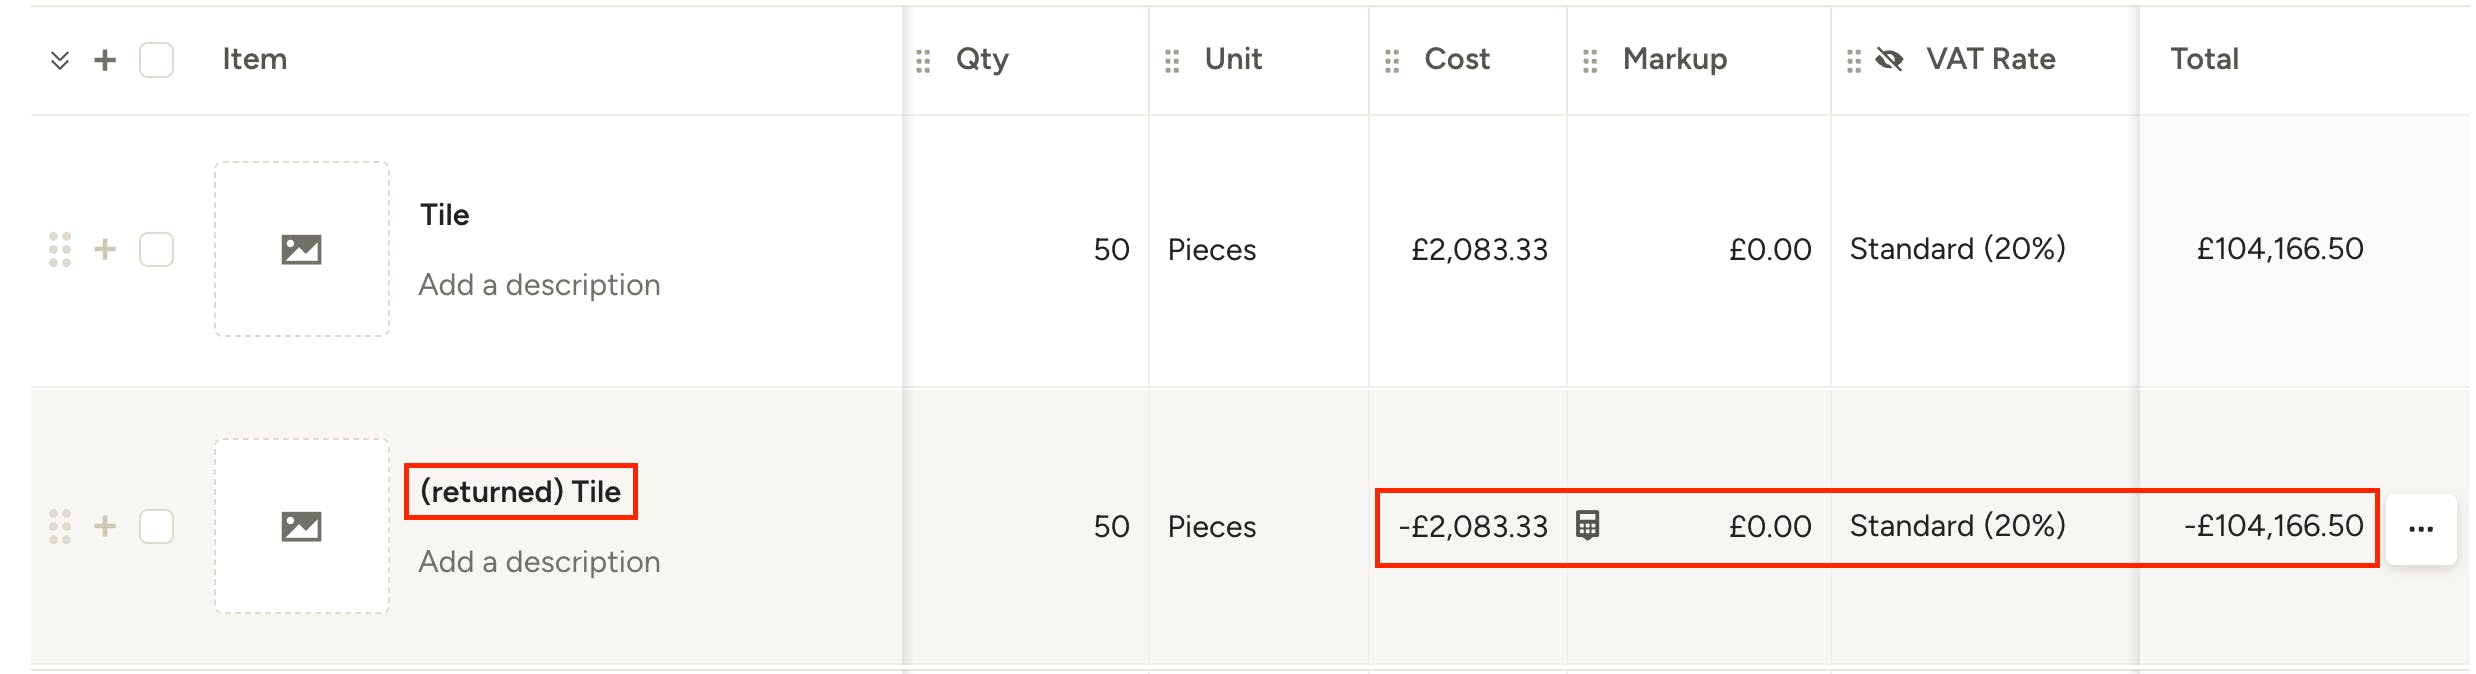Open the three-dot menu for returned Tile
This screenshot has height=674, width=2476.
2420,529
